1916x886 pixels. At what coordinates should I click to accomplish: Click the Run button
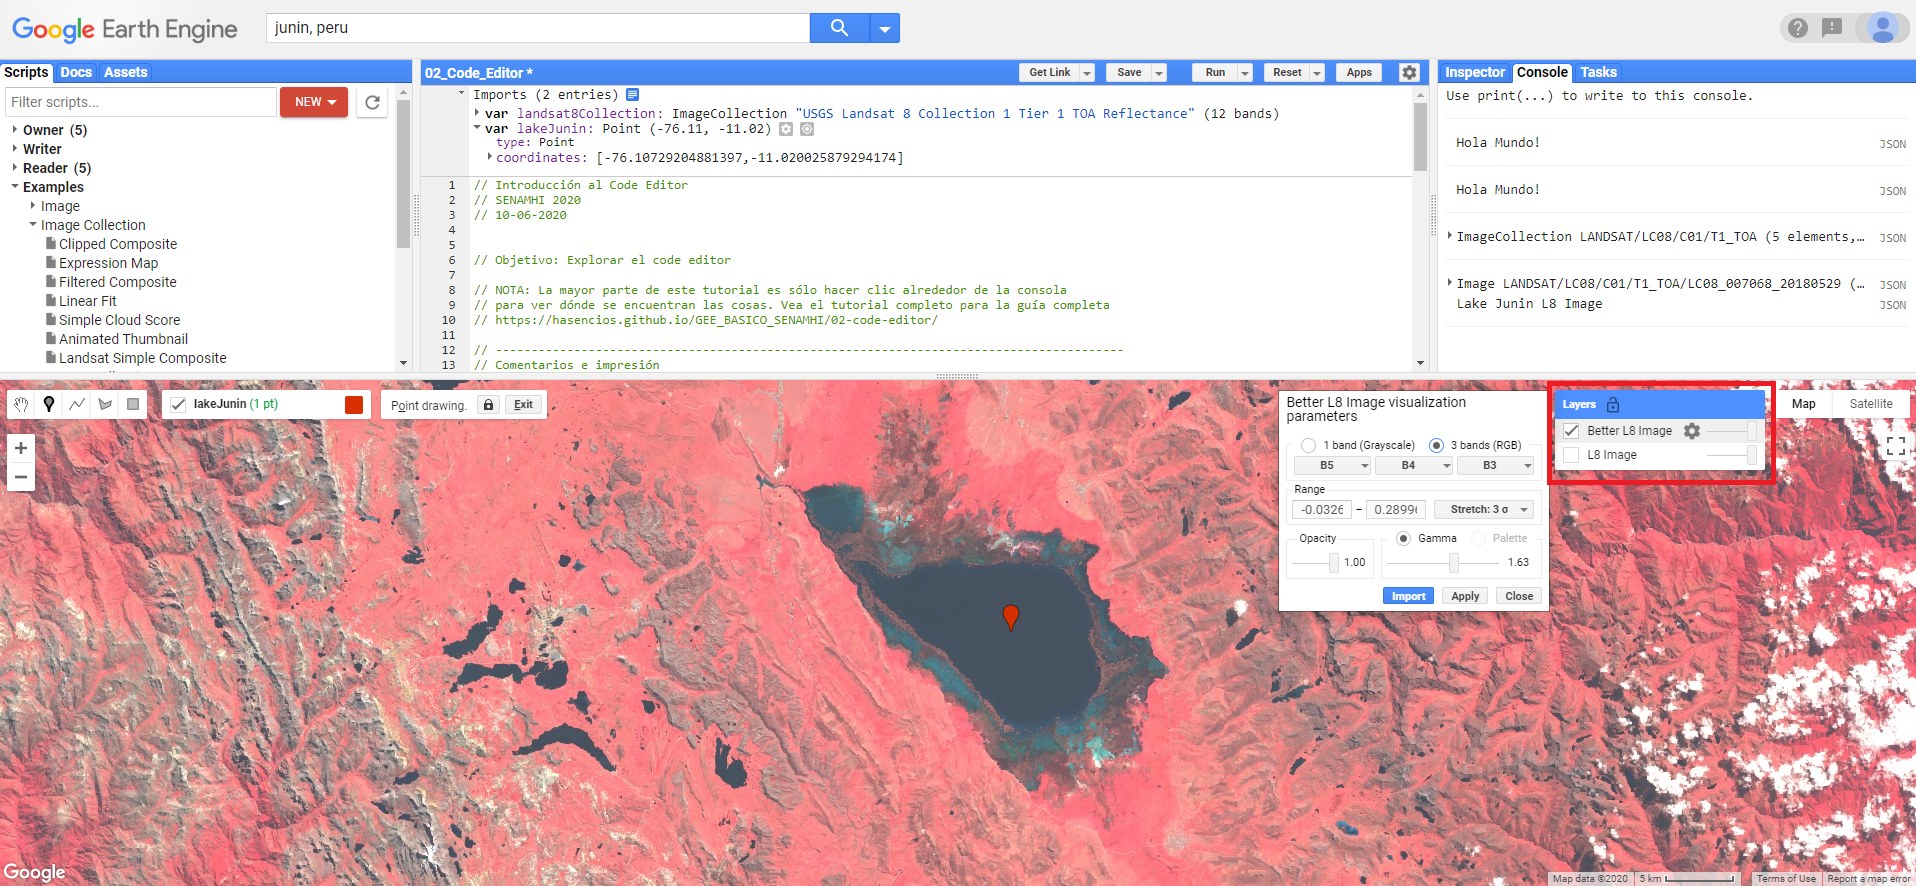pyautogui.click(x=1215, y=73)
